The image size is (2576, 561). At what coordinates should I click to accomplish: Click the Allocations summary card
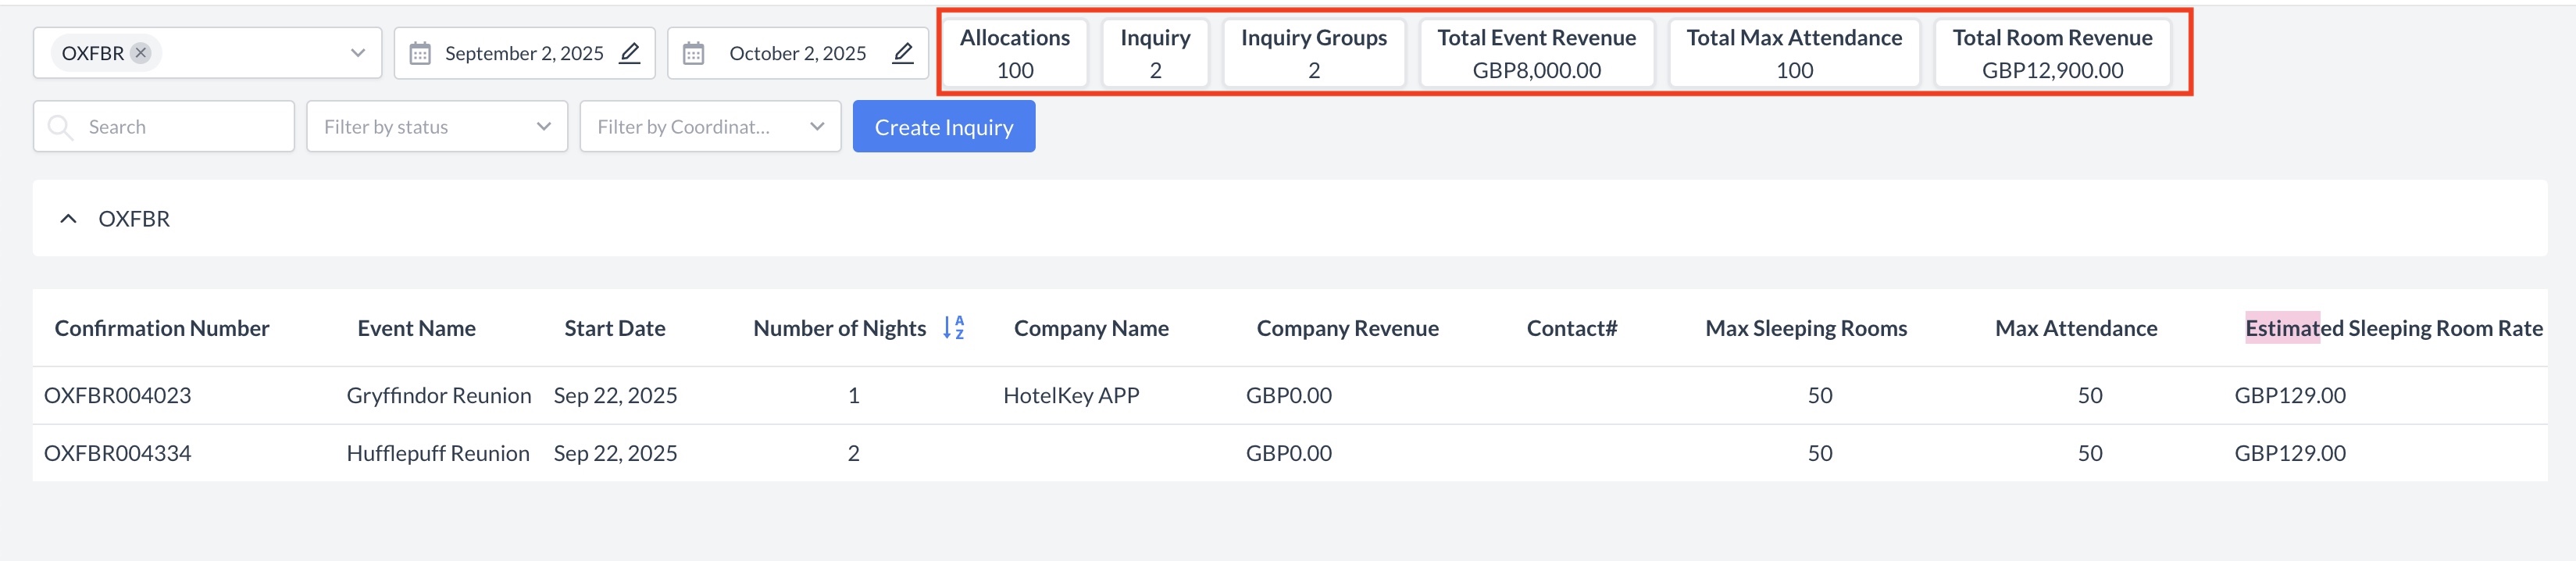[1014, 53]
